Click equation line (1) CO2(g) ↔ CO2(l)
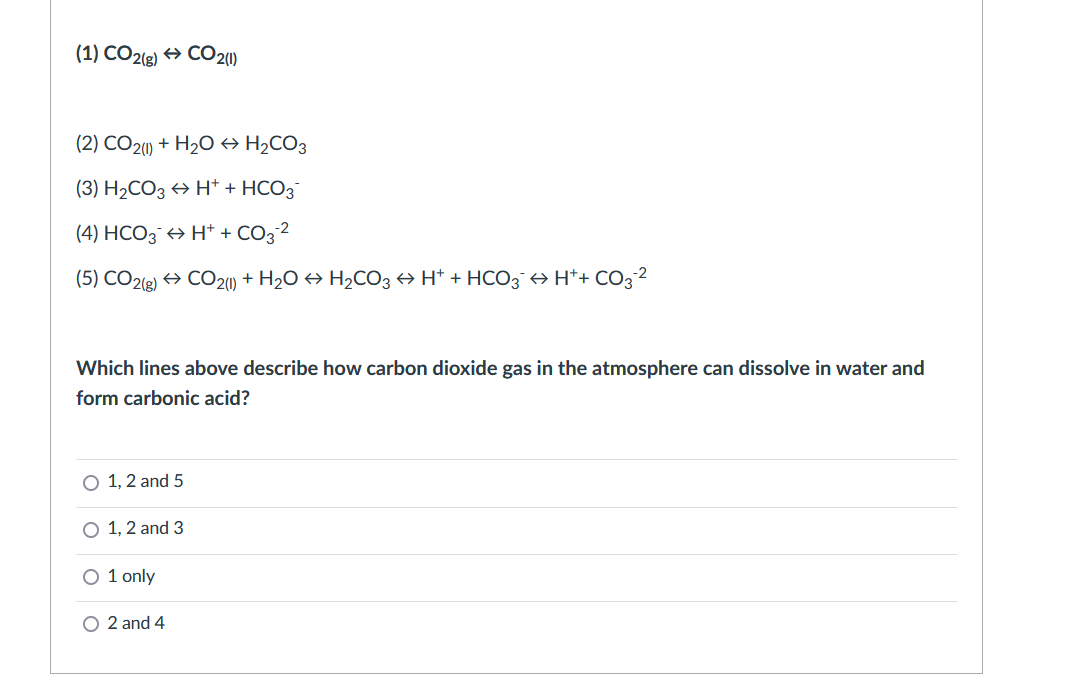Viewport: 1067px width, 690px height. (x=155, y=55)
